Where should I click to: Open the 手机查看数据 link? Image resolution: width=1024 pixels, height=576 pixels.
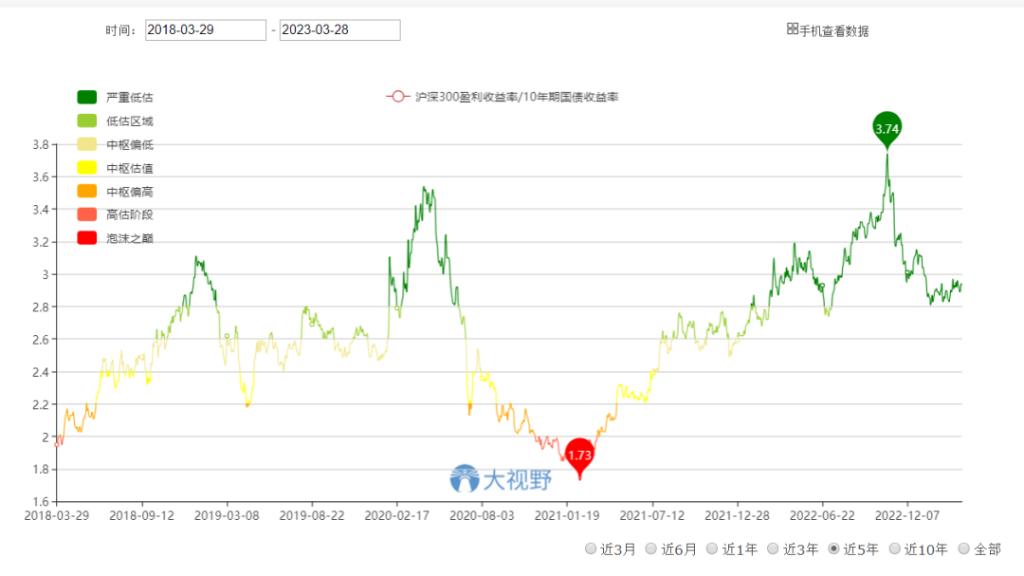click(834, 31)
